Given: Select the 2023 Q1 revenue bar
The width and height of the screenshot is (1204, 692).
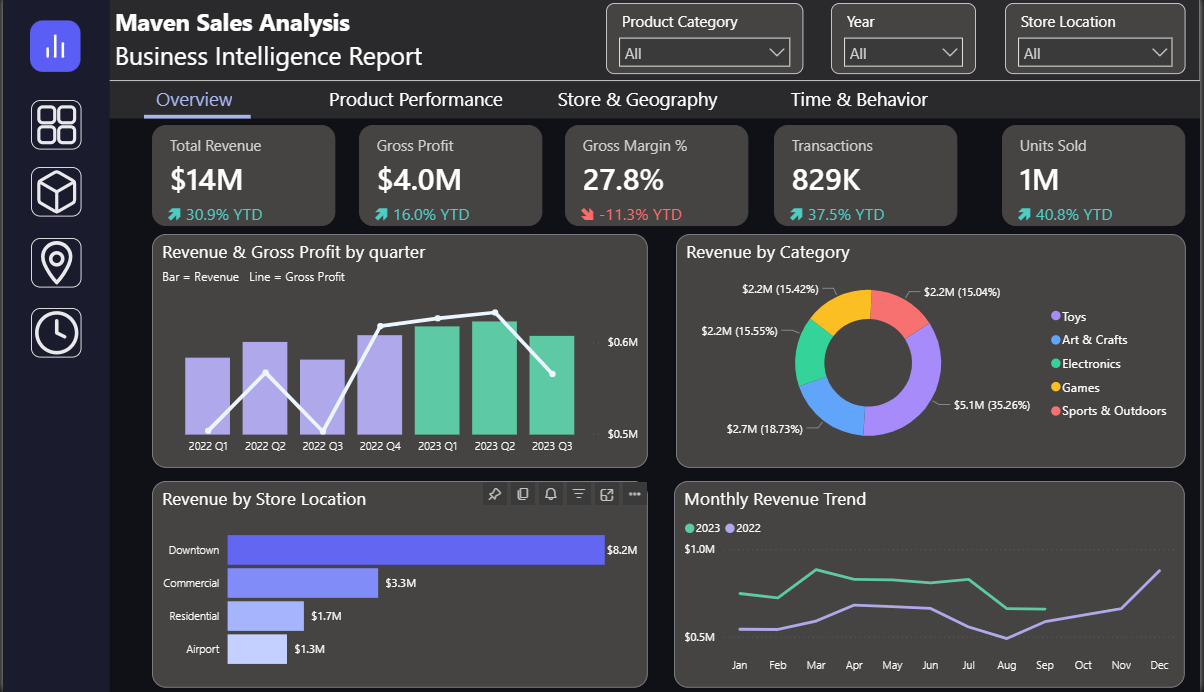Looking at the screenshot, I should pos(437,380).
